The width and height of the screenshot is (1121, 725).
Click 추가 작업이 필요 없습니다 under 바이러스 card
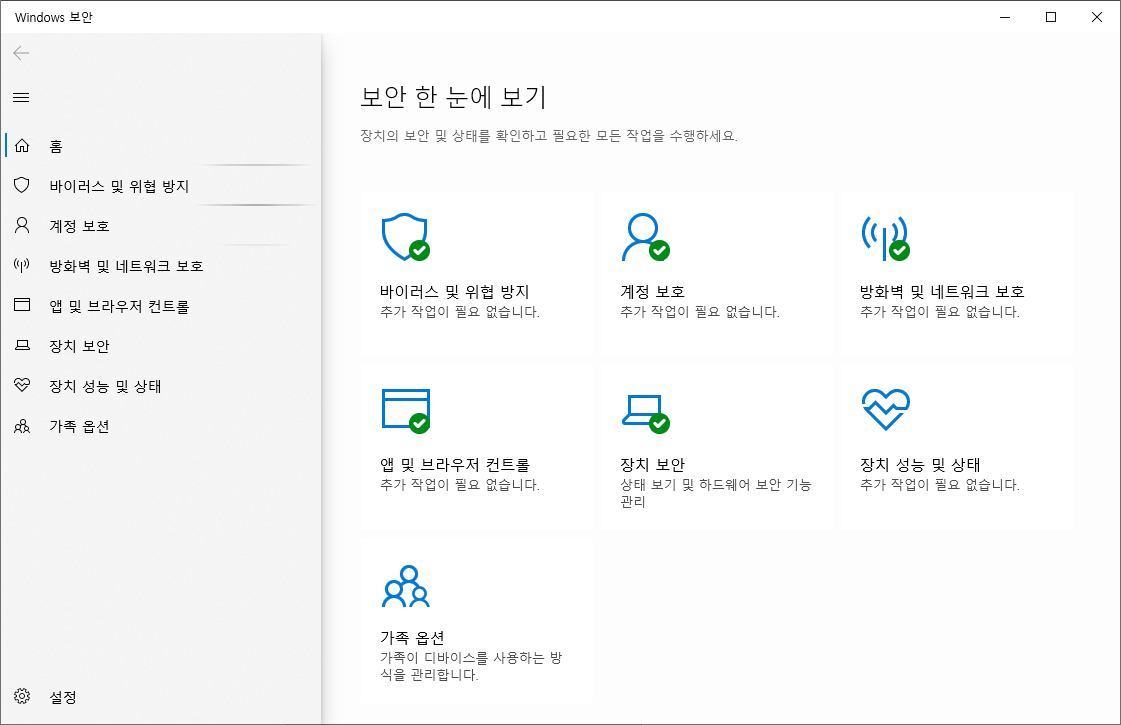pyautogui.click(x=460, y=312)
